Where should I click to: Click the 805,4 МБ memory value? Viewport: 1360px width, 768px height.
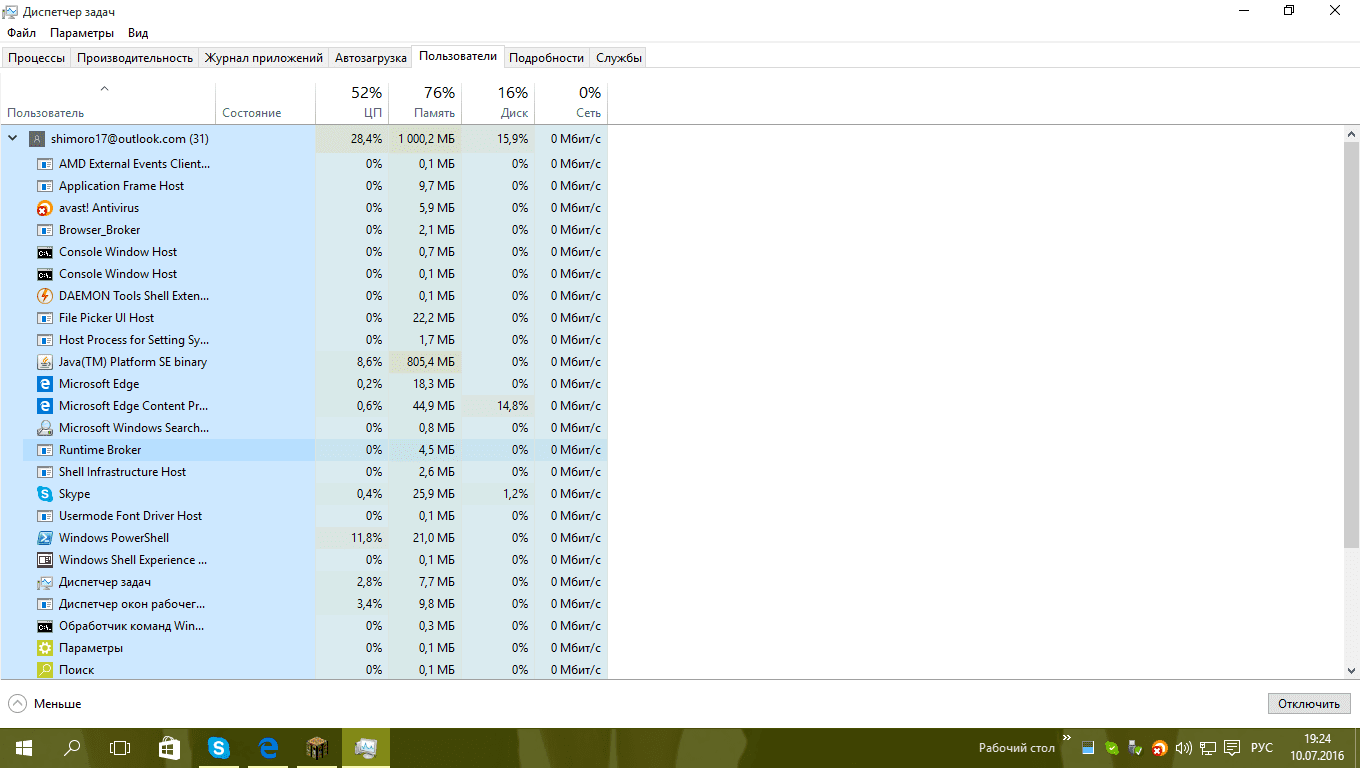click(x=431, y=362)
